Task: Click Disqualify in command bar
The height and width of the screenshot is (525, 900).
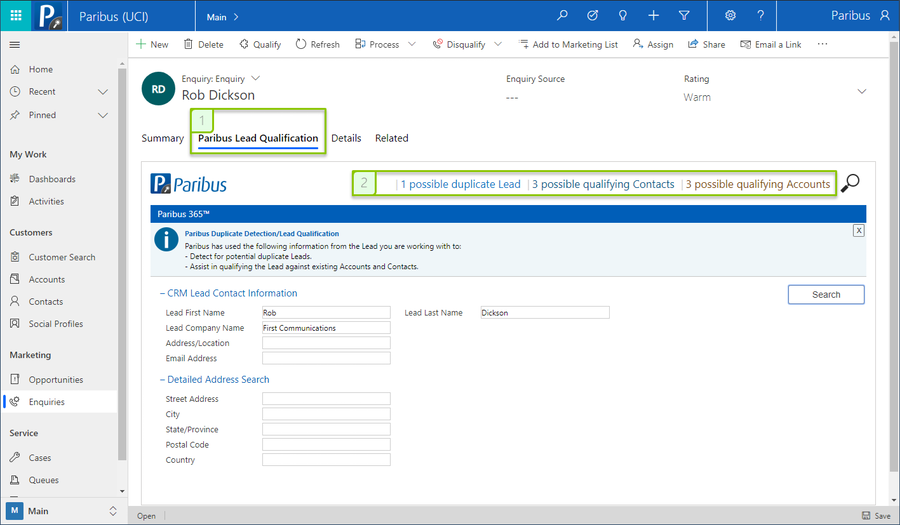Action: click(459, 44)
